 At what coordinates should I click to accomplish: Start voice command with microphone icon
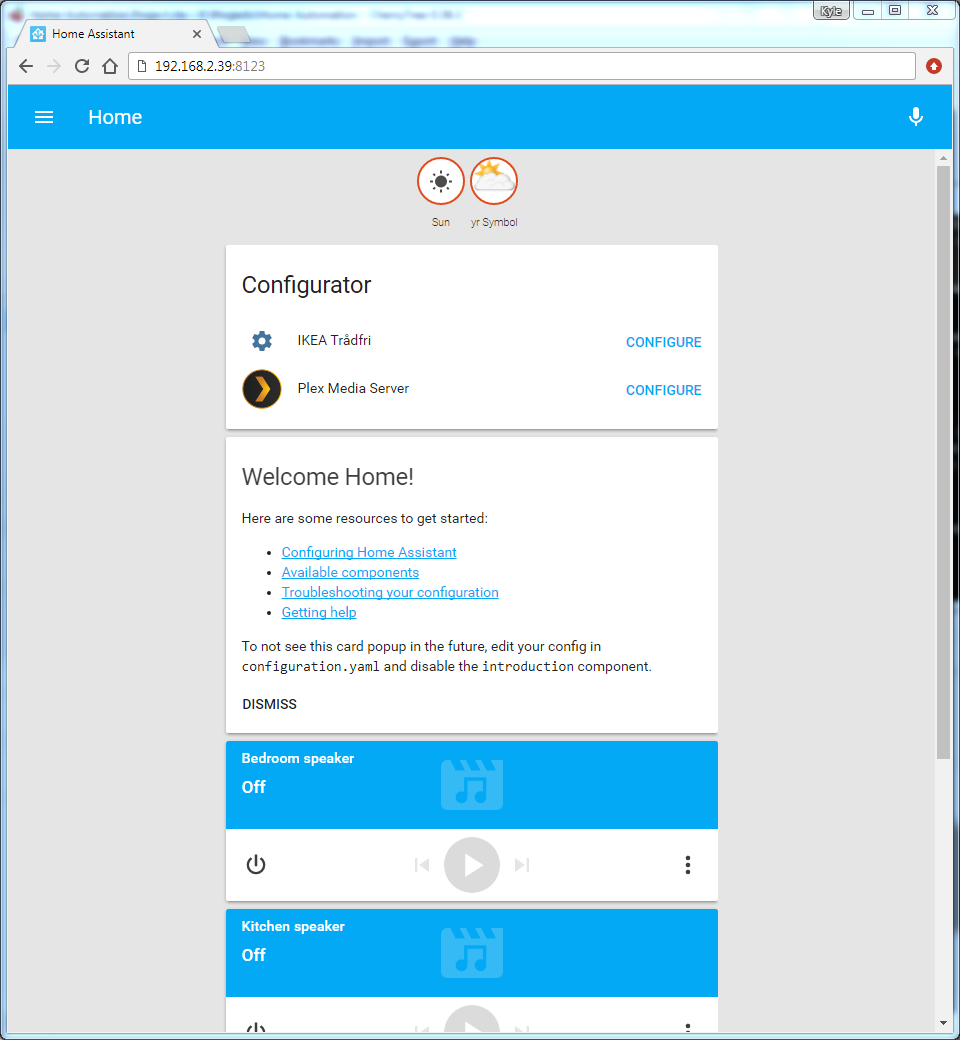(915, 117)
